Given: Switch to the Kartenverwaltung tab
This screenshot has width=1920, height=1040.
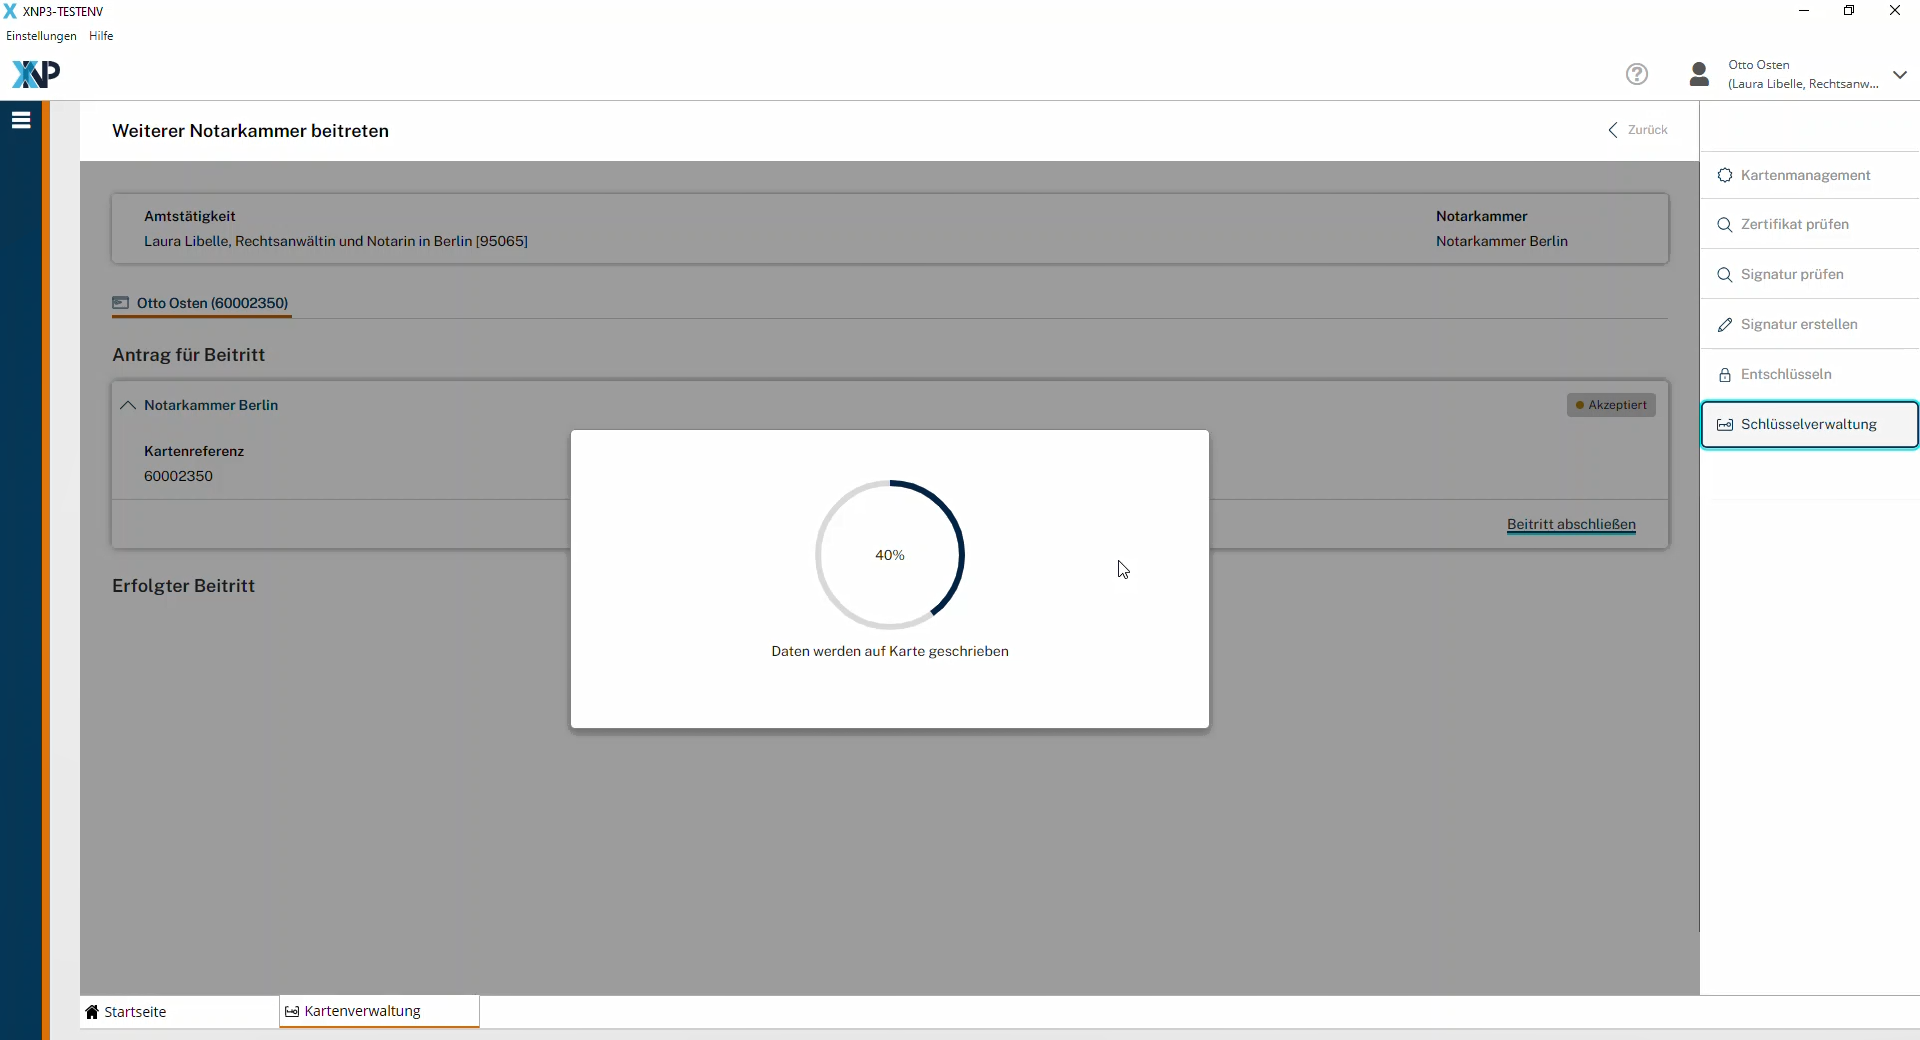Looking at the screenshot, I should coord(379,1011).
